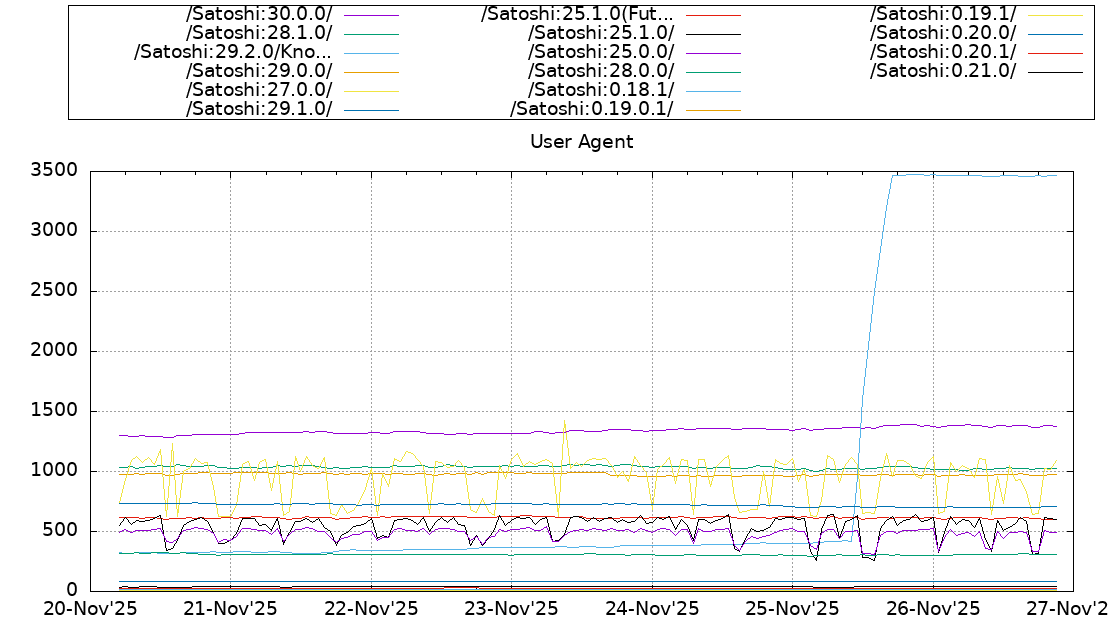
Task: Click the /Satoshi:29.2.0/Kno... legend label
Action: pos(232,52)
